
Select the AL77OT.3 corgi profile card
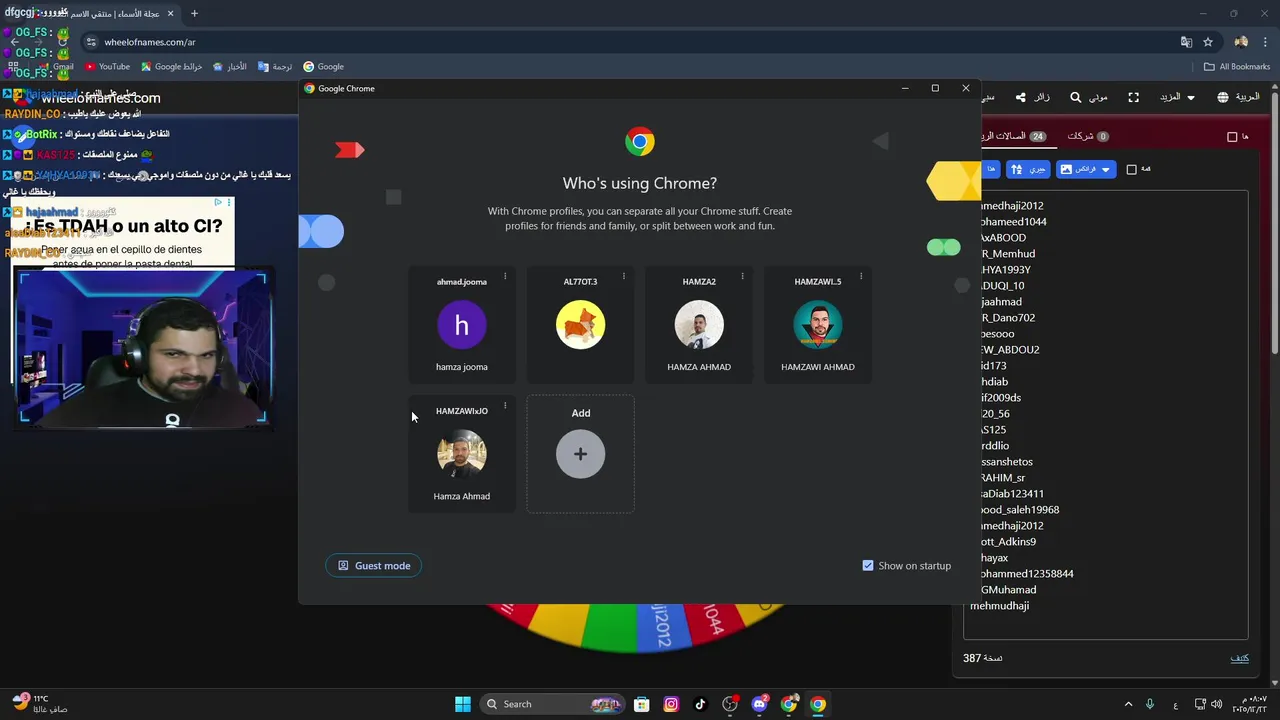580,325
